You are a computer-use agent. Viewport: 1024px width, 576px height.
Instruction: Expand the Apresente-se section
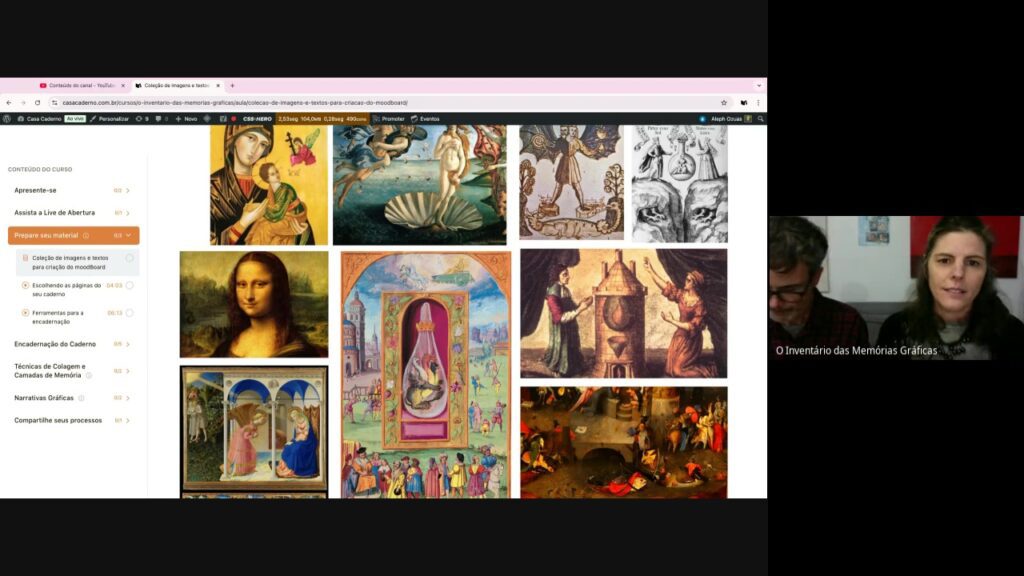pos(128,190)
